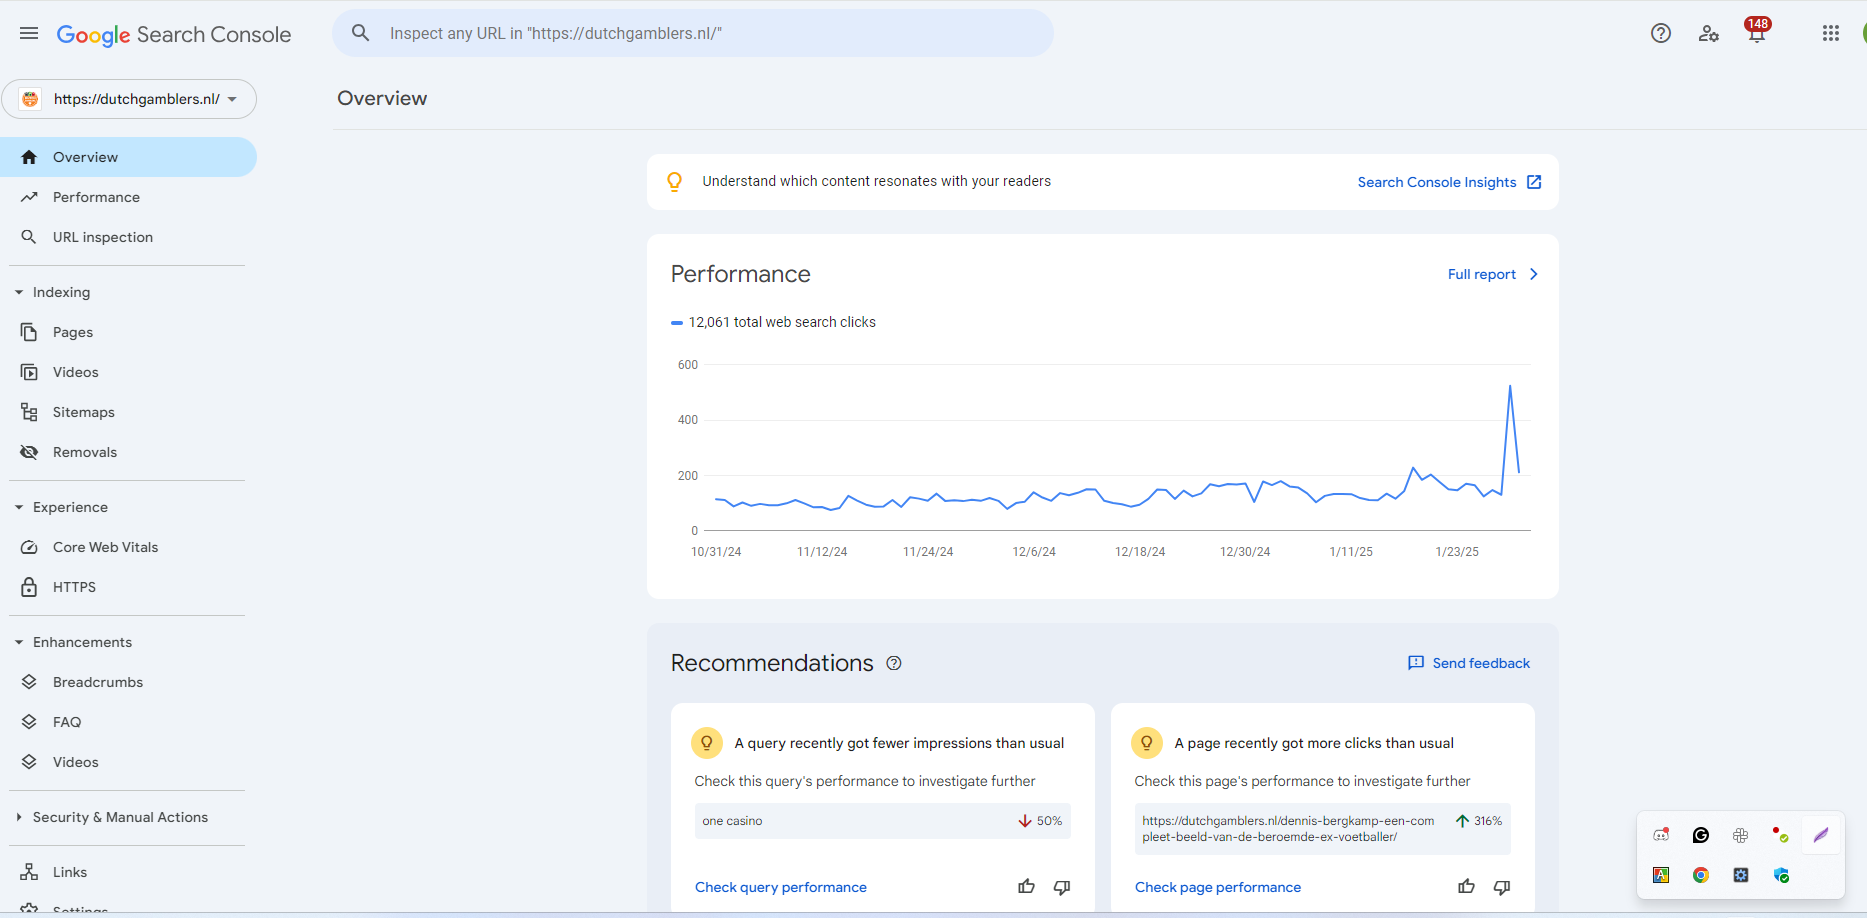Open Links report in sidebar
The height and width of the screenshot is (918, 1867).
tap(128, 872)
